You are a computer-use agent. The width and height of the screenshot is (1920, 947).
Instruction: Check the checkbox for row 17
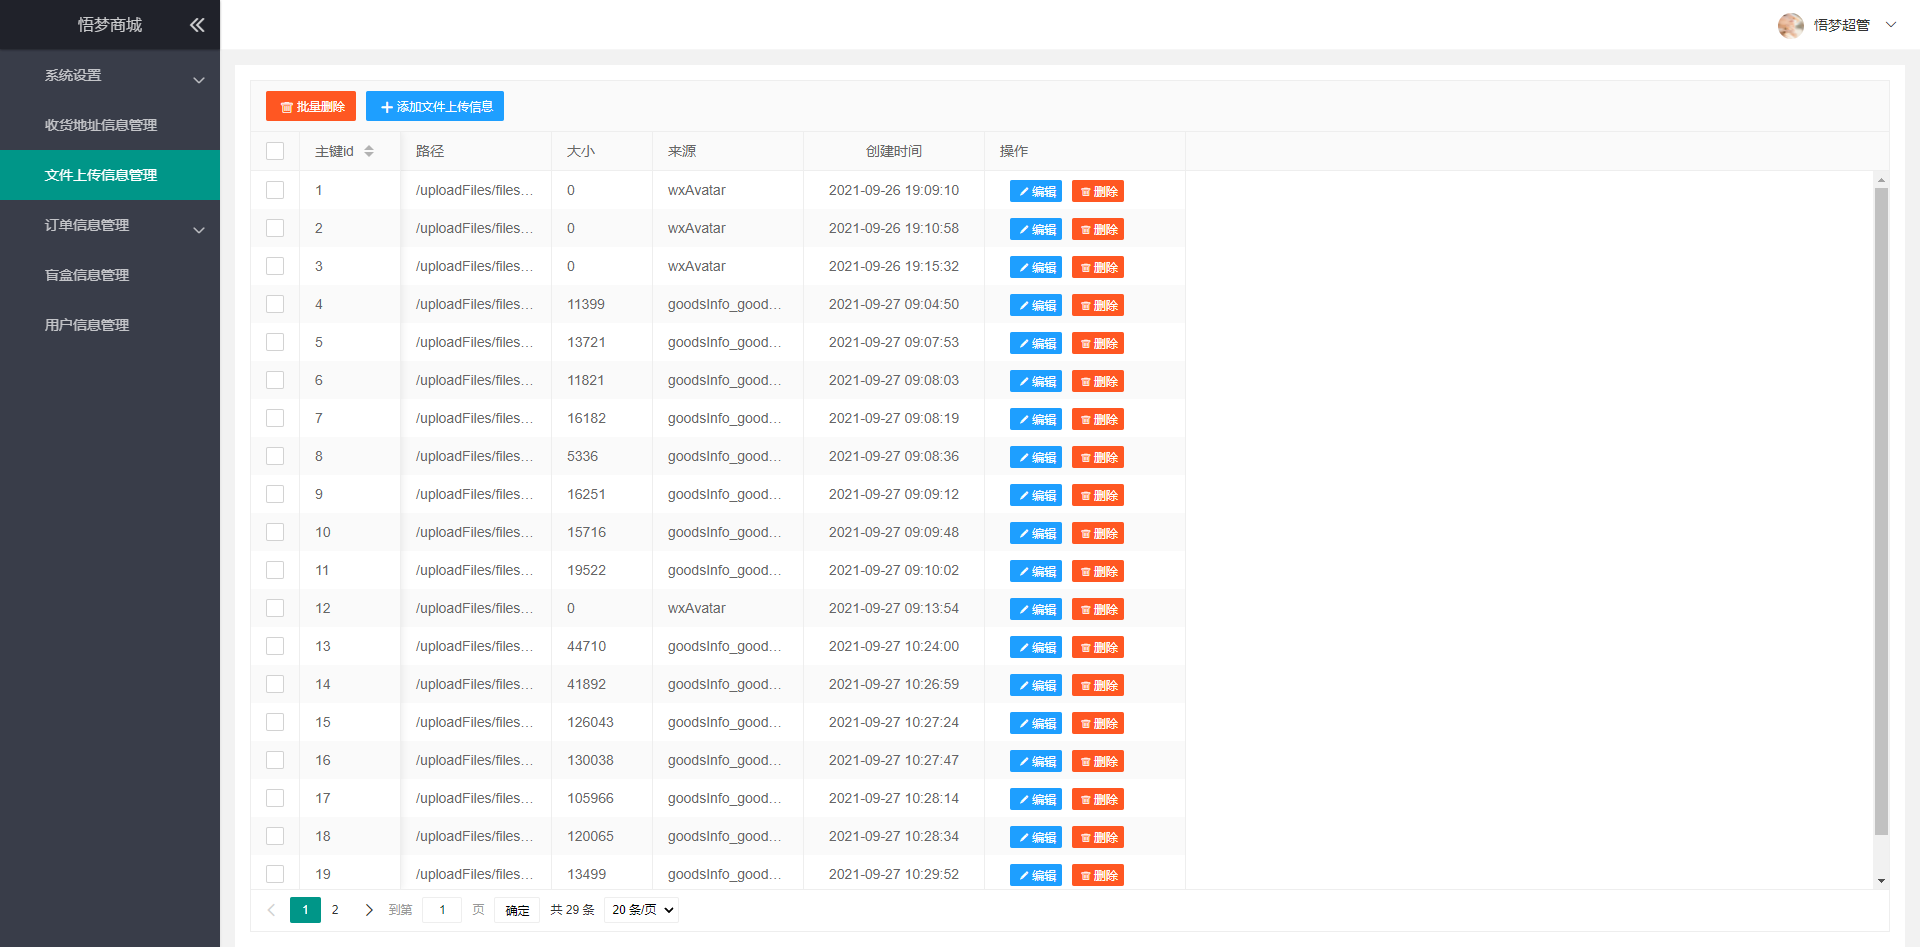pyautogui.click(x=275, y=798)
